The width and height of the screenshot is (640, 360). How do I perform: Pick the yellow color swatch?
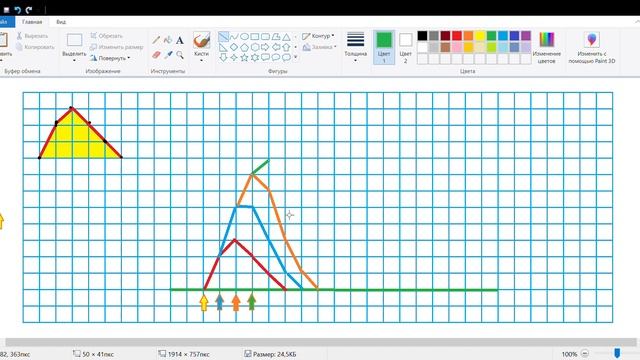(480, 36)
